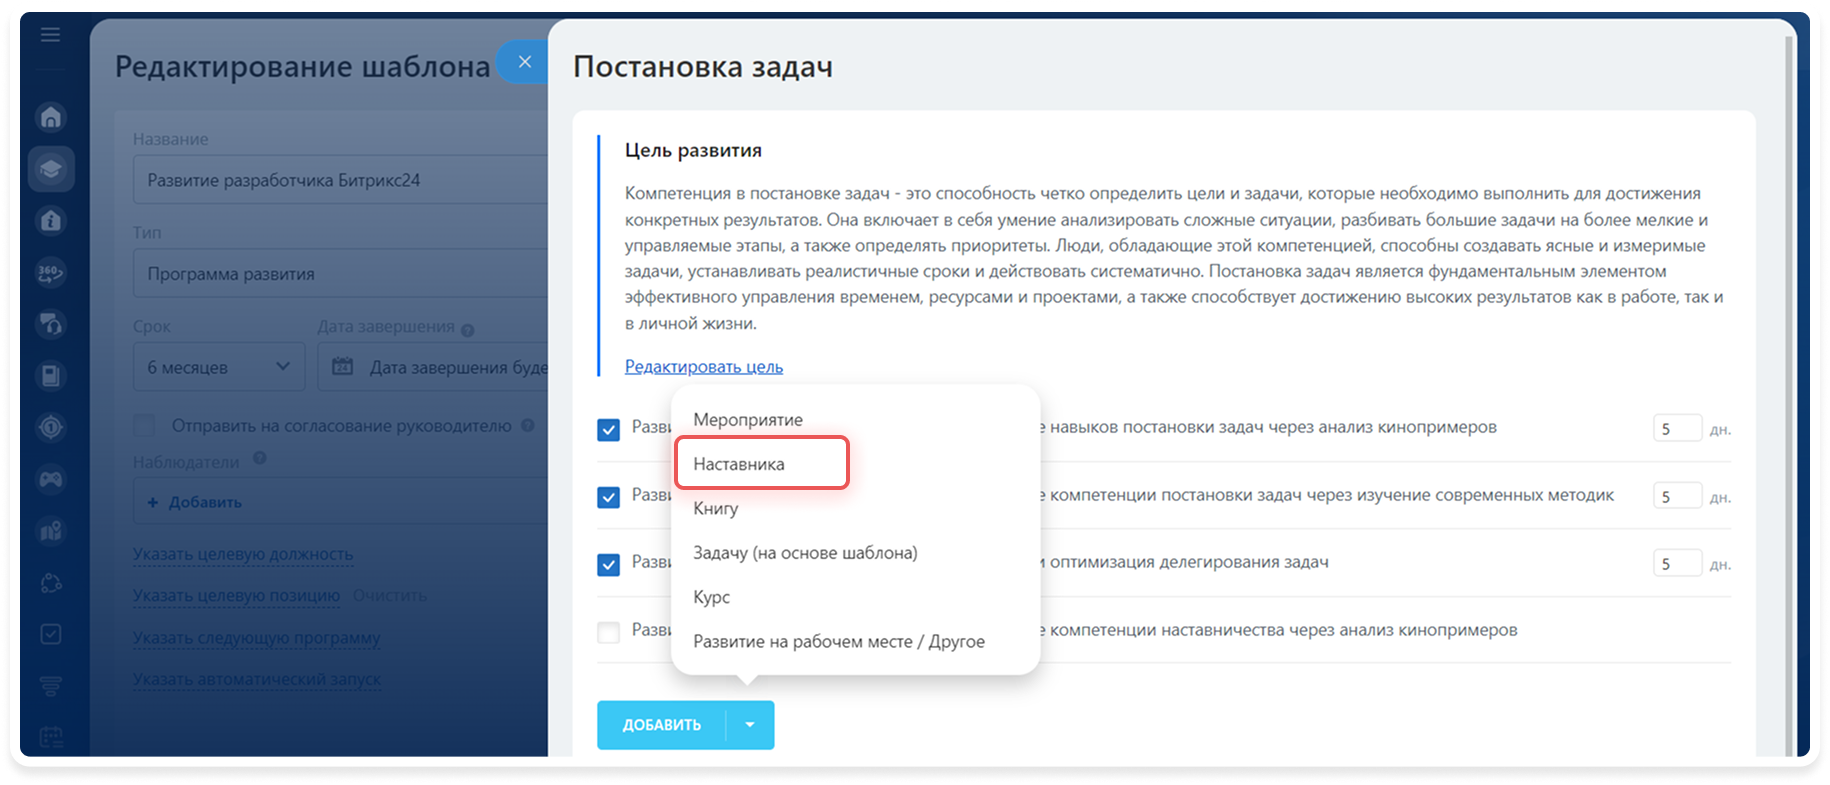Open the coin rewards sidebar icon
Image resolution: width=1830 pixels, height=785 pixels.
(51, 427)
